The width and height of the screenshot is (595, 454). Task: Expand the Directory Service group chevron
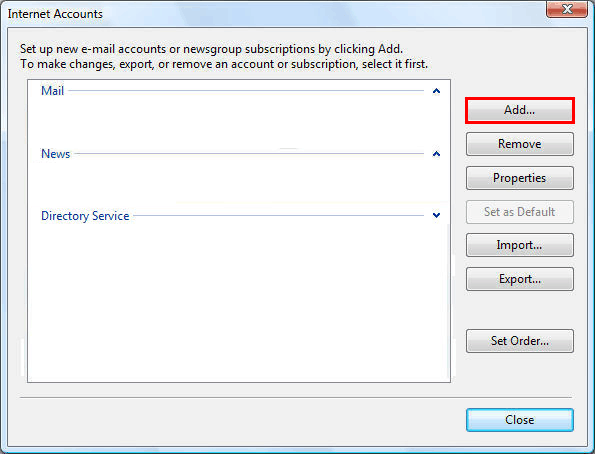coord(436,215)
